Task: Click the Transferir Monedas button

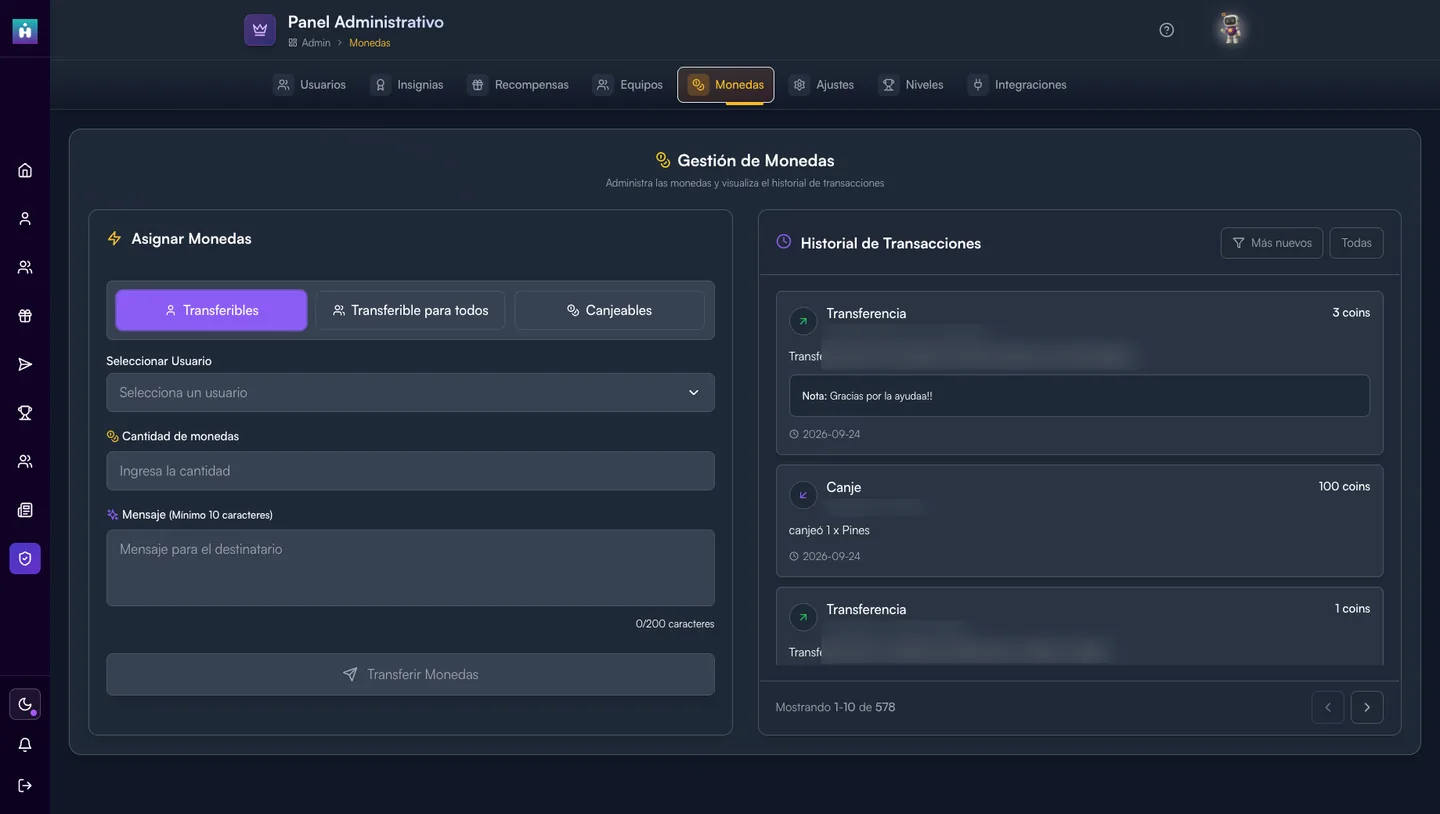Action: point(410,674)
